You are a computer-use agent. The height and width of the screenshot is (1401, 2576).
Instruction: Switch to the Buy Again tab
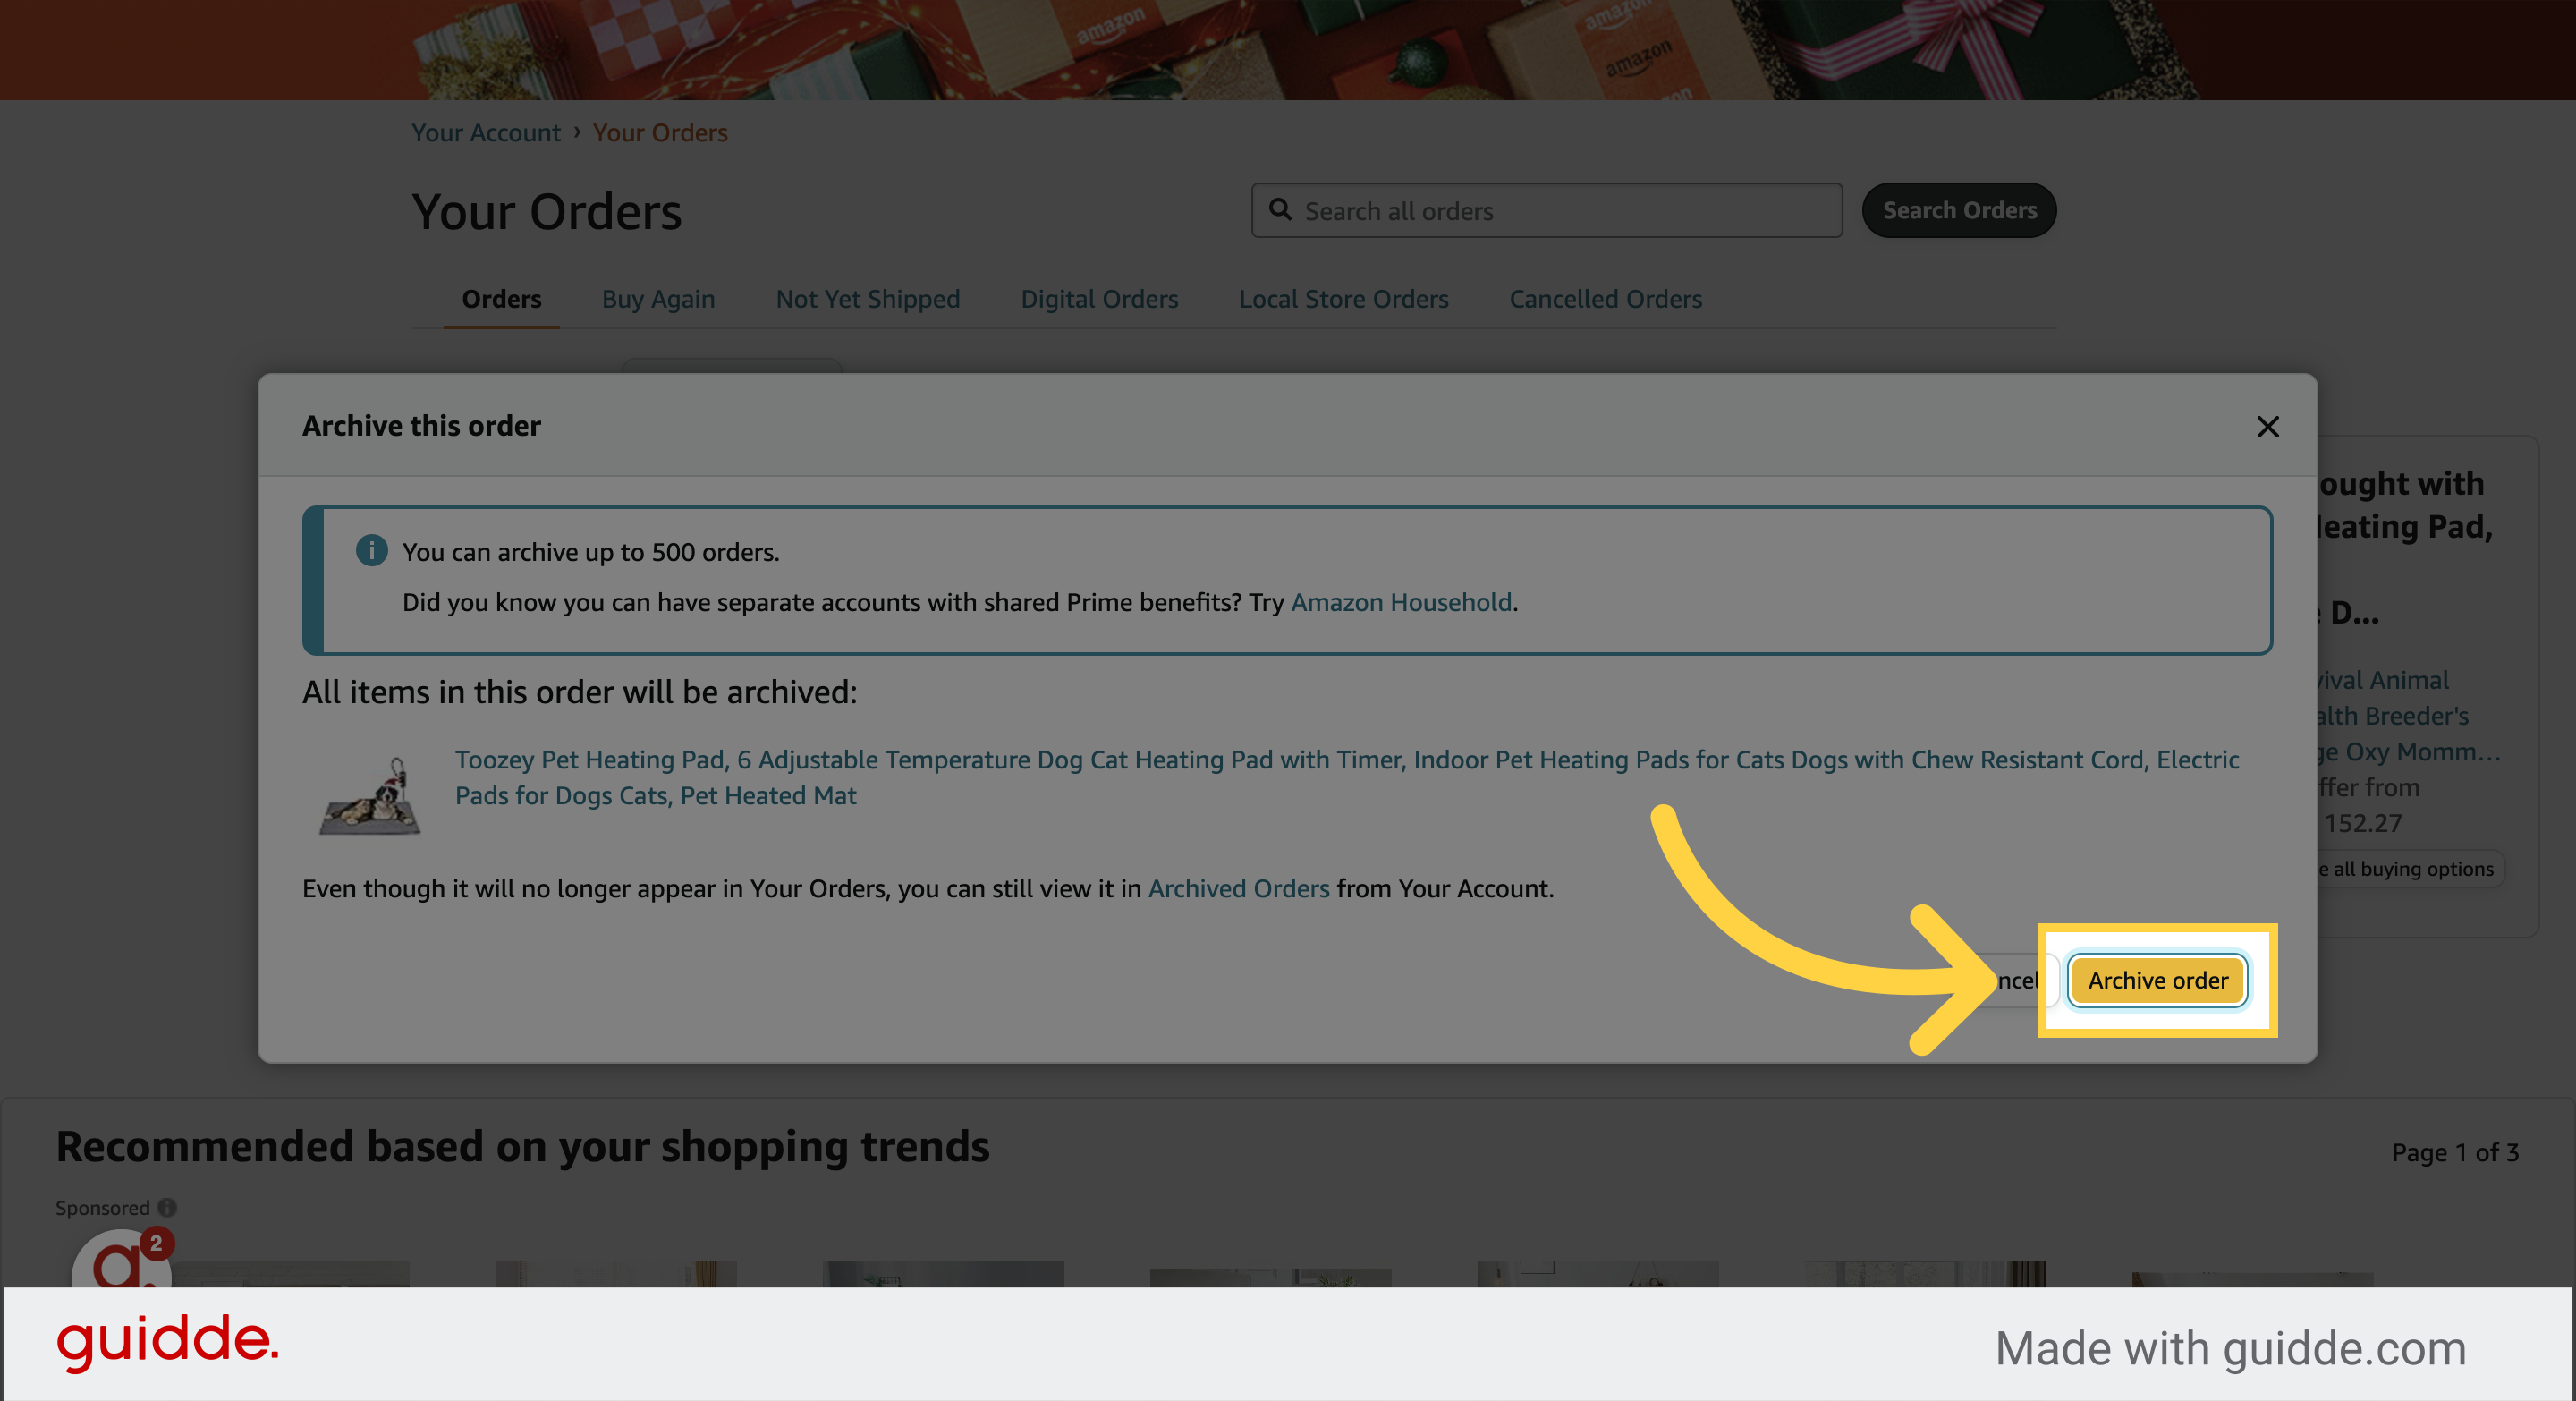[x=658, y=299]
